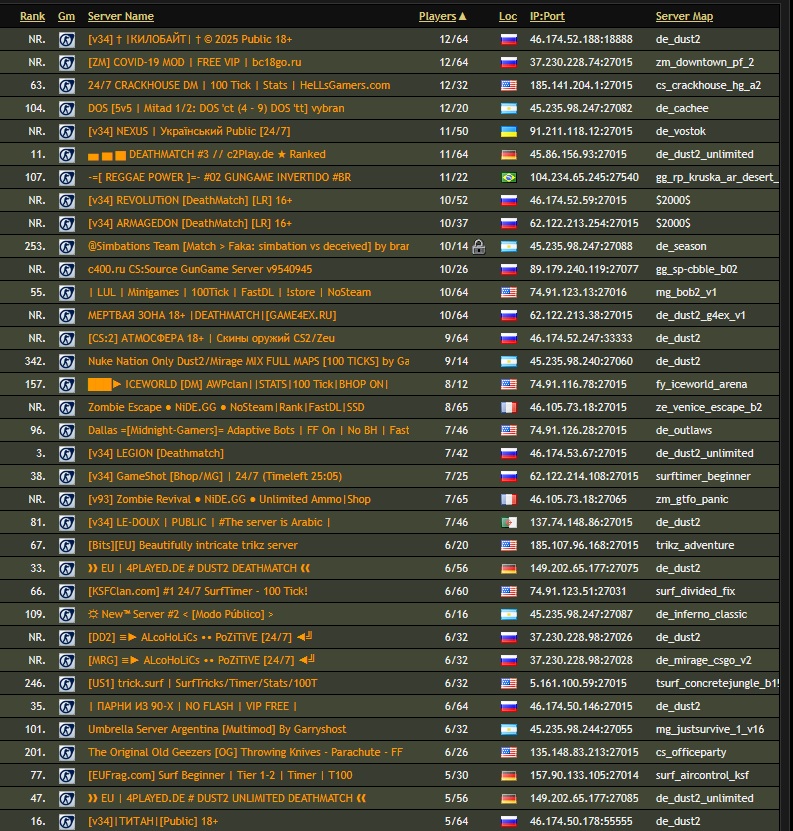Click game icon for ТИТАН Public 18+ row
This screenshot has width=793, height=831.
pos(67,821)
